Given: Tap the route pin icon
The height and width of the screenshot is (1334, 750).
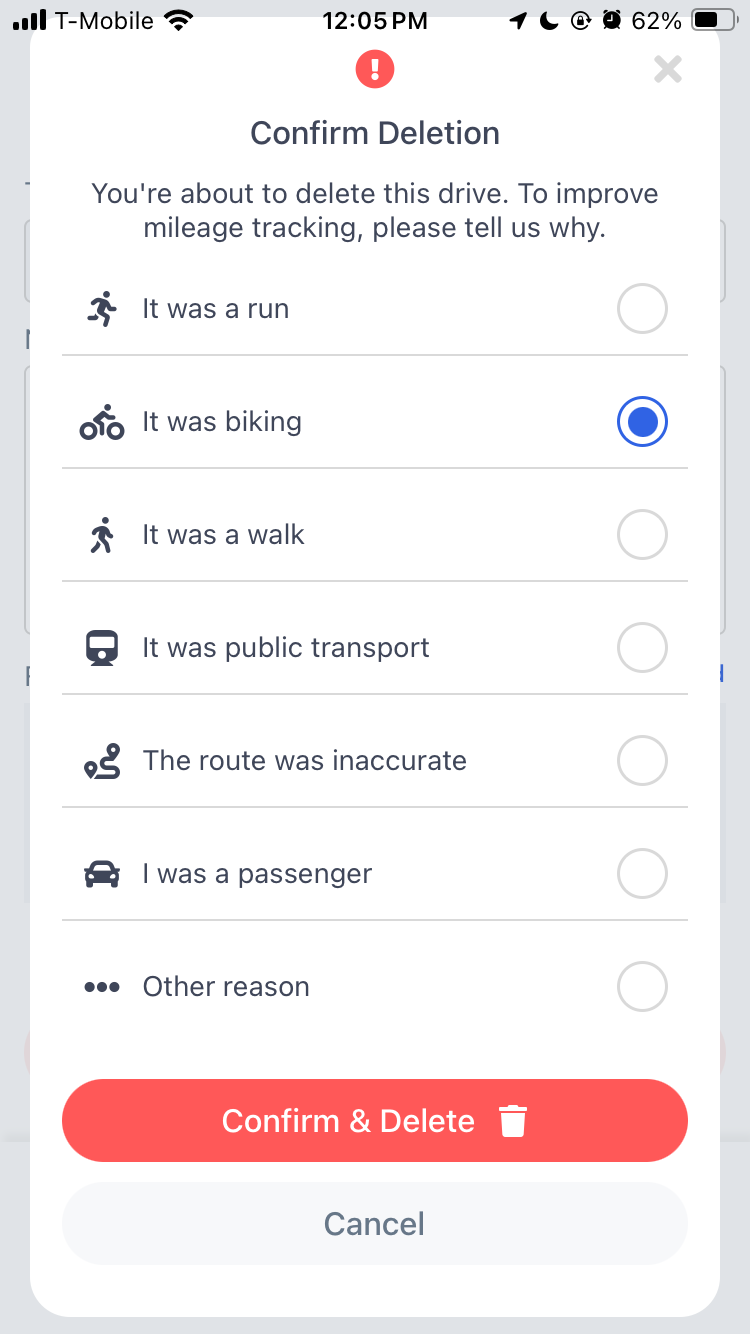Looking at the screenshot, I should point(102,762).
